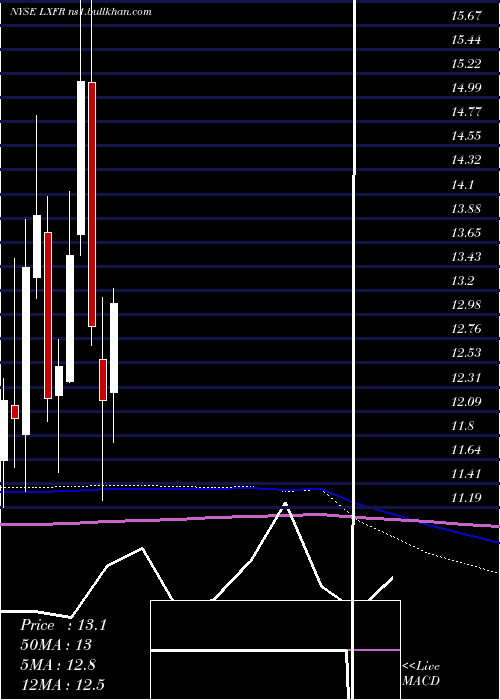Click the 15.44 price axis label
The height and width of the screenshot is (700, 500).
click(x=466, y=40)
